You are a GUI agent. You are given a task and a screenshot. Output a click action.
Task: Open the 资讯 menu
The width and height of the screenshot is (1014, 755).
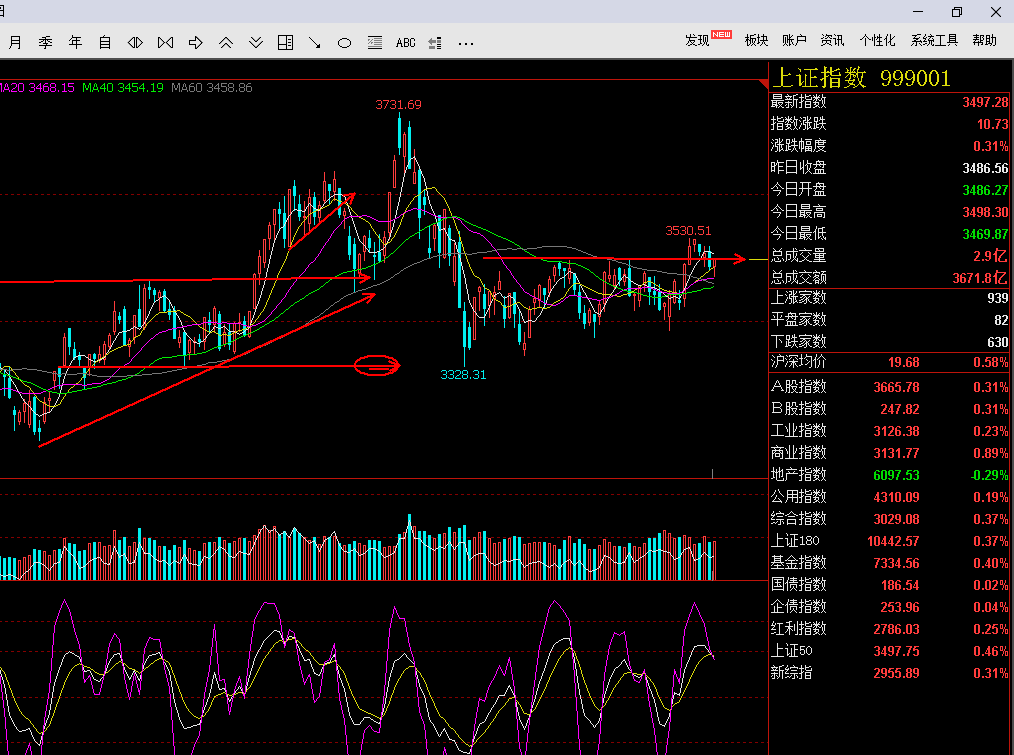(x=832, y=40)
